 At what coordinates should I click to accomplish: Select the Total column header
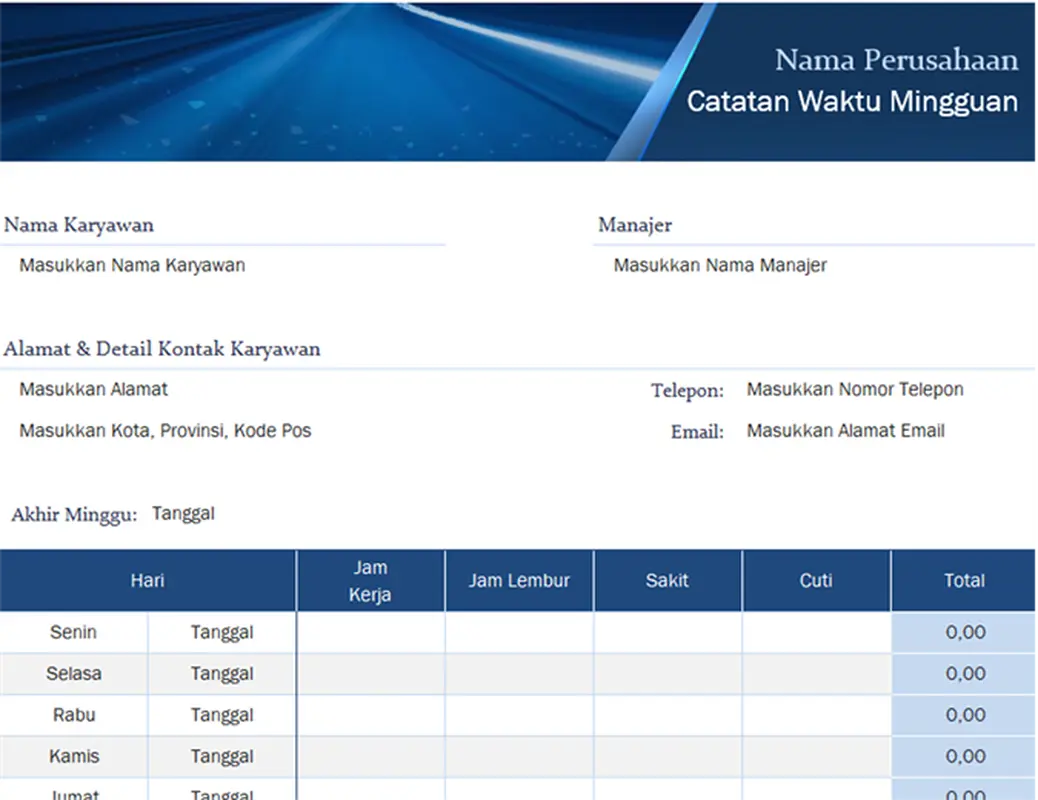click(x=964, y=580)
